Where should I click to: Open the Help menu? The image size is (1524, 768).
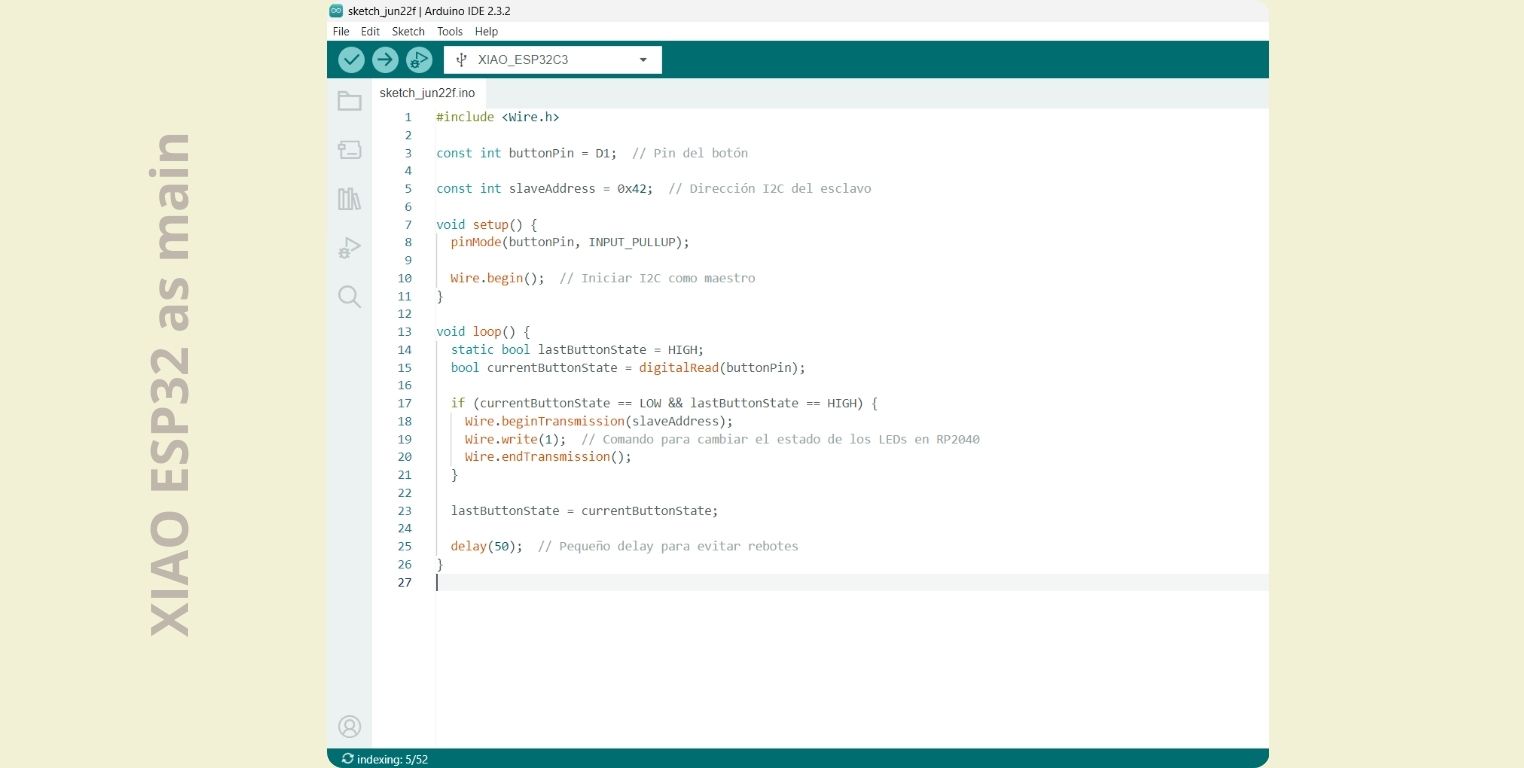tap(486, 31)
